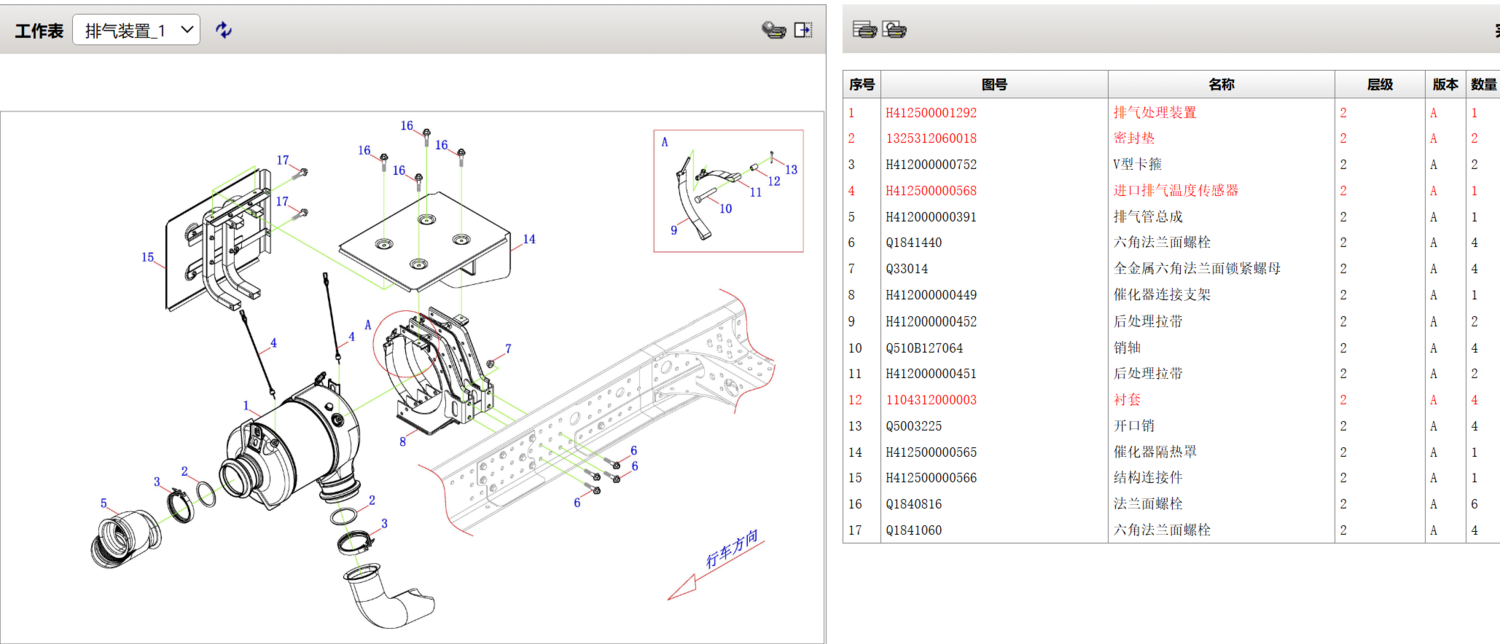Click callout number 8 below bracket
Screen dimensions: 1500x644
coord(403,440)
